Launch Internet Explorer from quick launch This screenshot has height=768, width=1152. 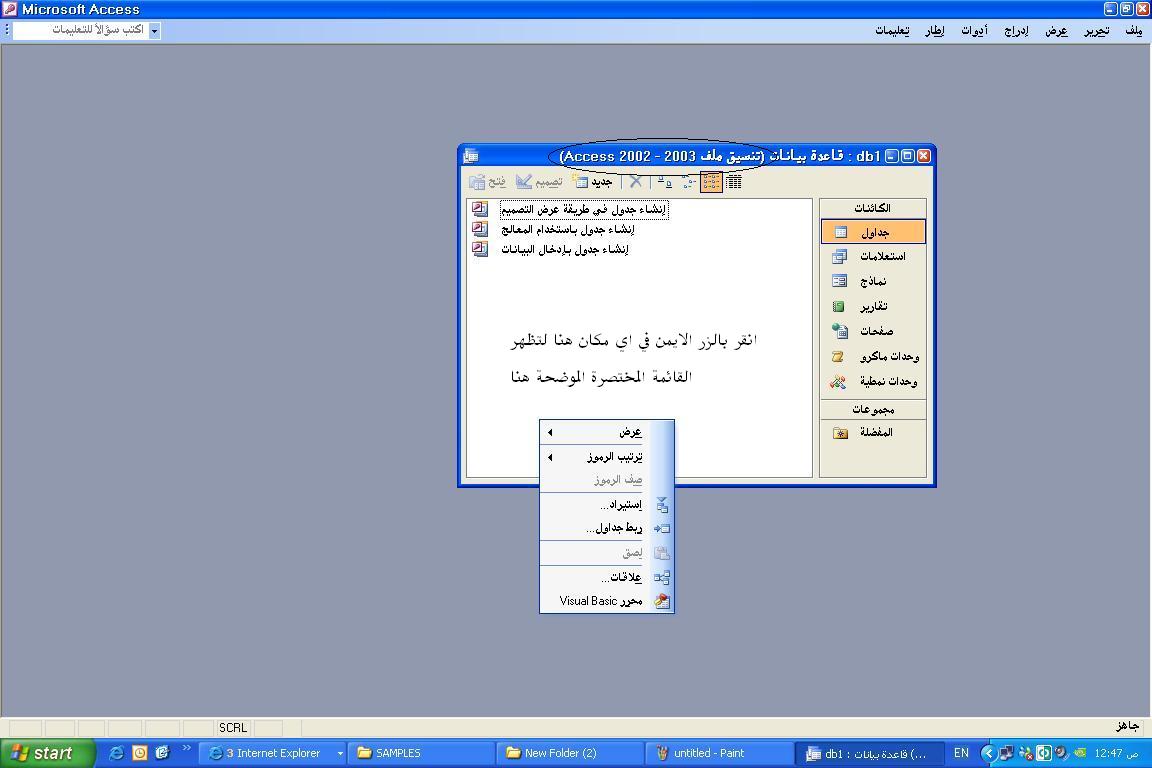[116, 753]
